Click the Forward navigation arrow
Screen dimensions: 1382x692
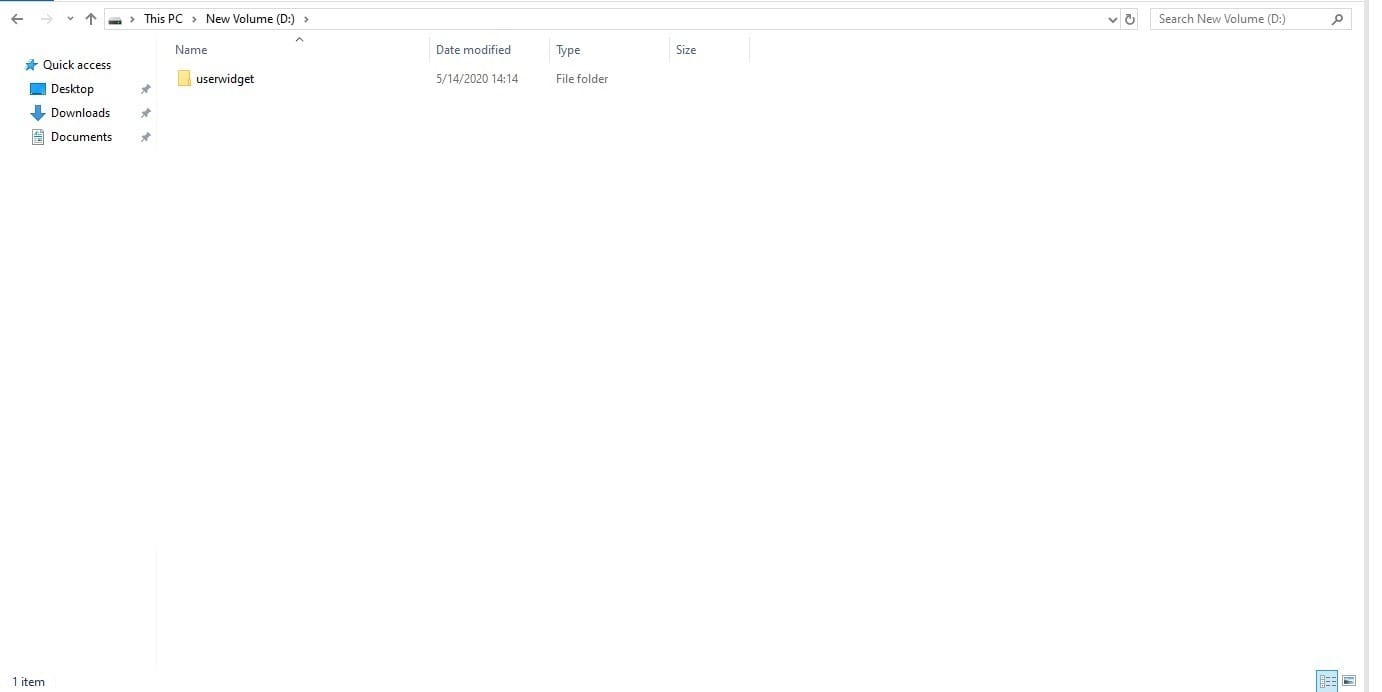point(46,19)
